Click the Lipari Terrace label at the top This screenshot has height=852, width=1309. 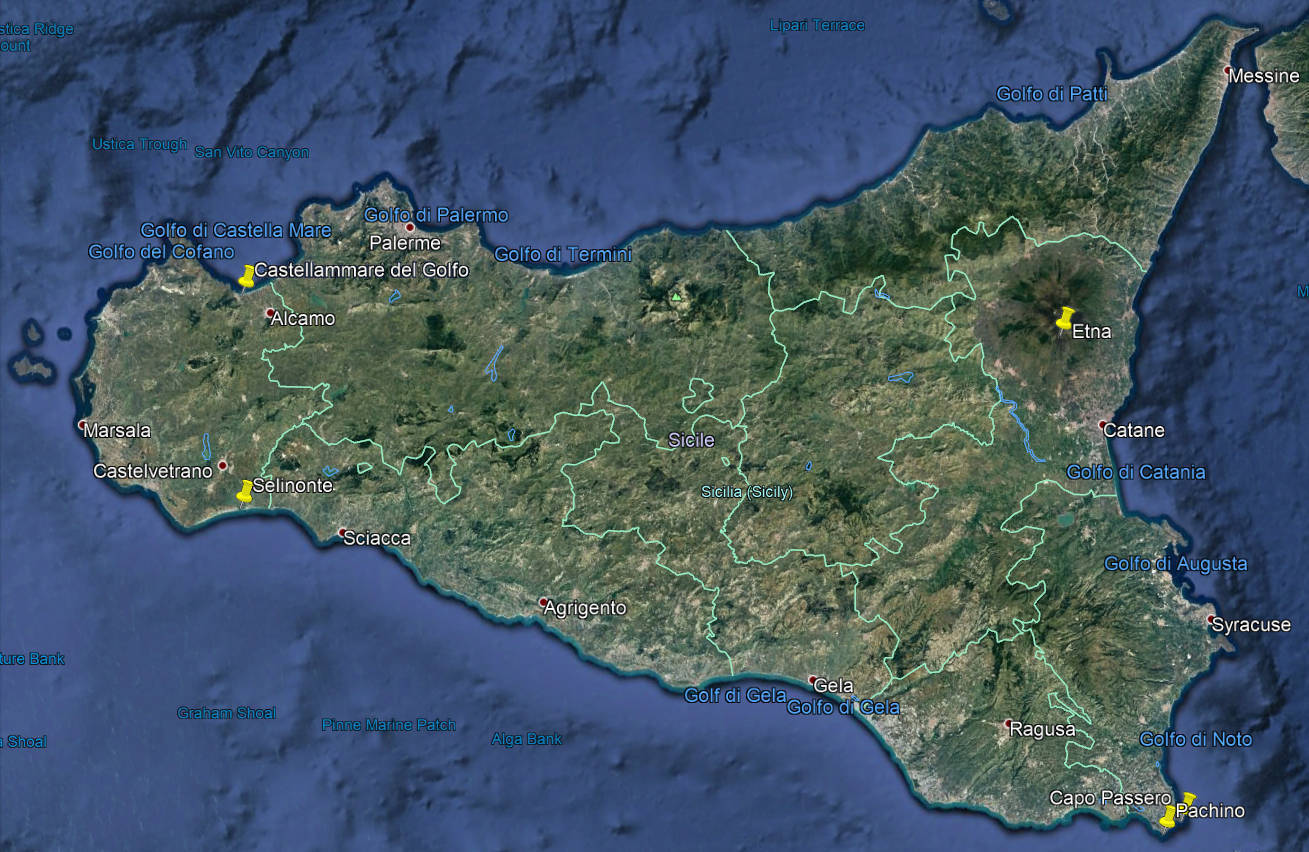815,25
